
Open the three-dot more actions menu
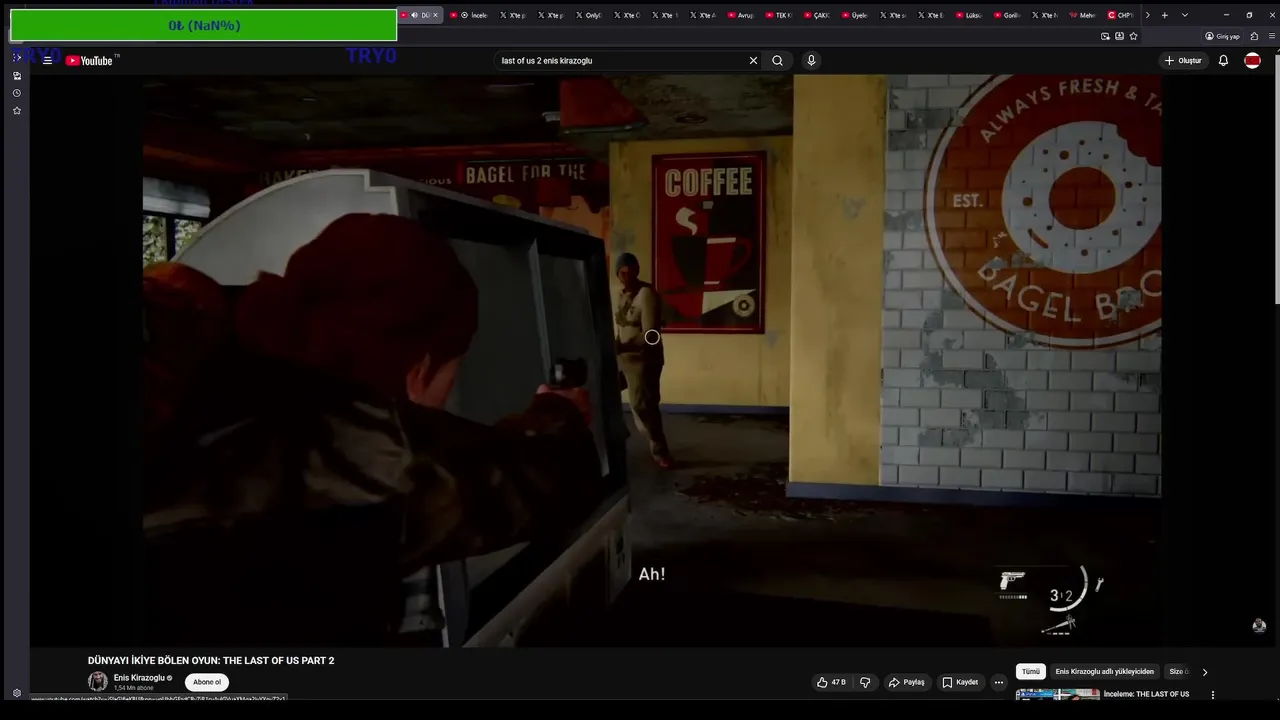(x=998, y=682)
